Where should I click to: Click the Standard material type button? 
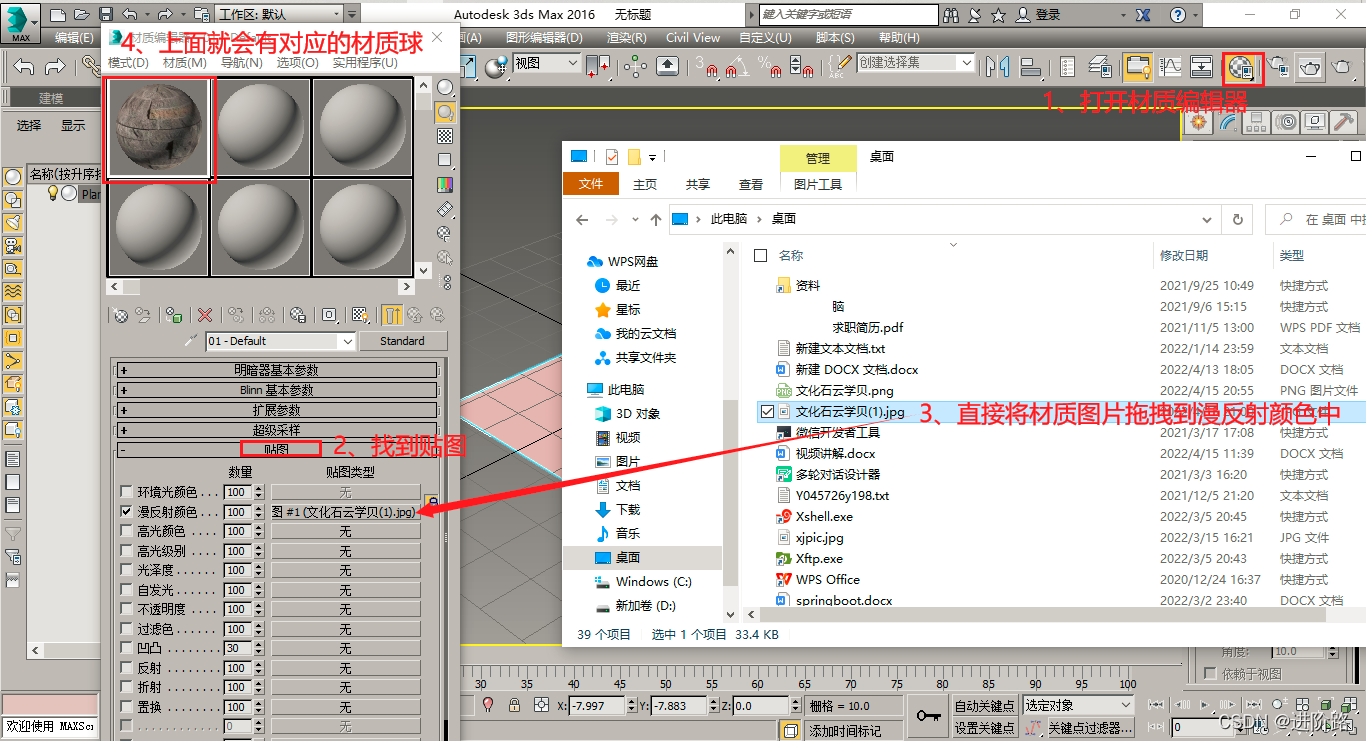pos(402,341)
